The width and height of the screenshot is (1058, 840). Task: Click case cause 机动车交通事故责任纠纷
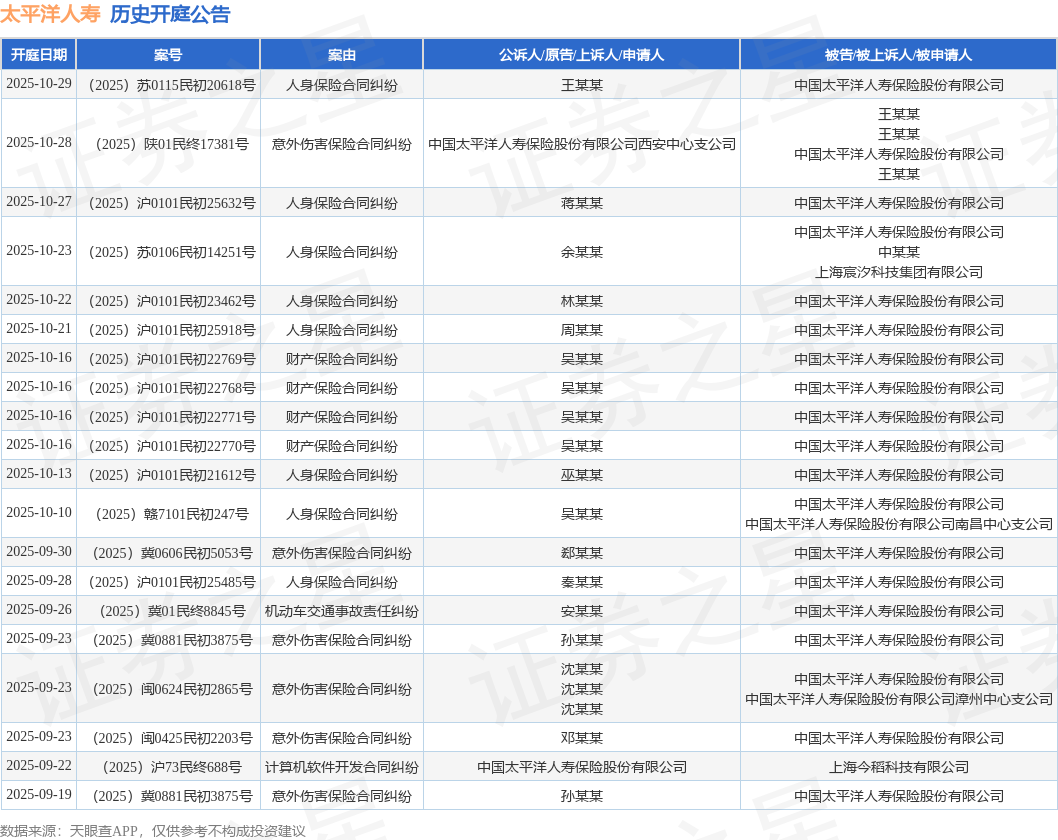341,611
